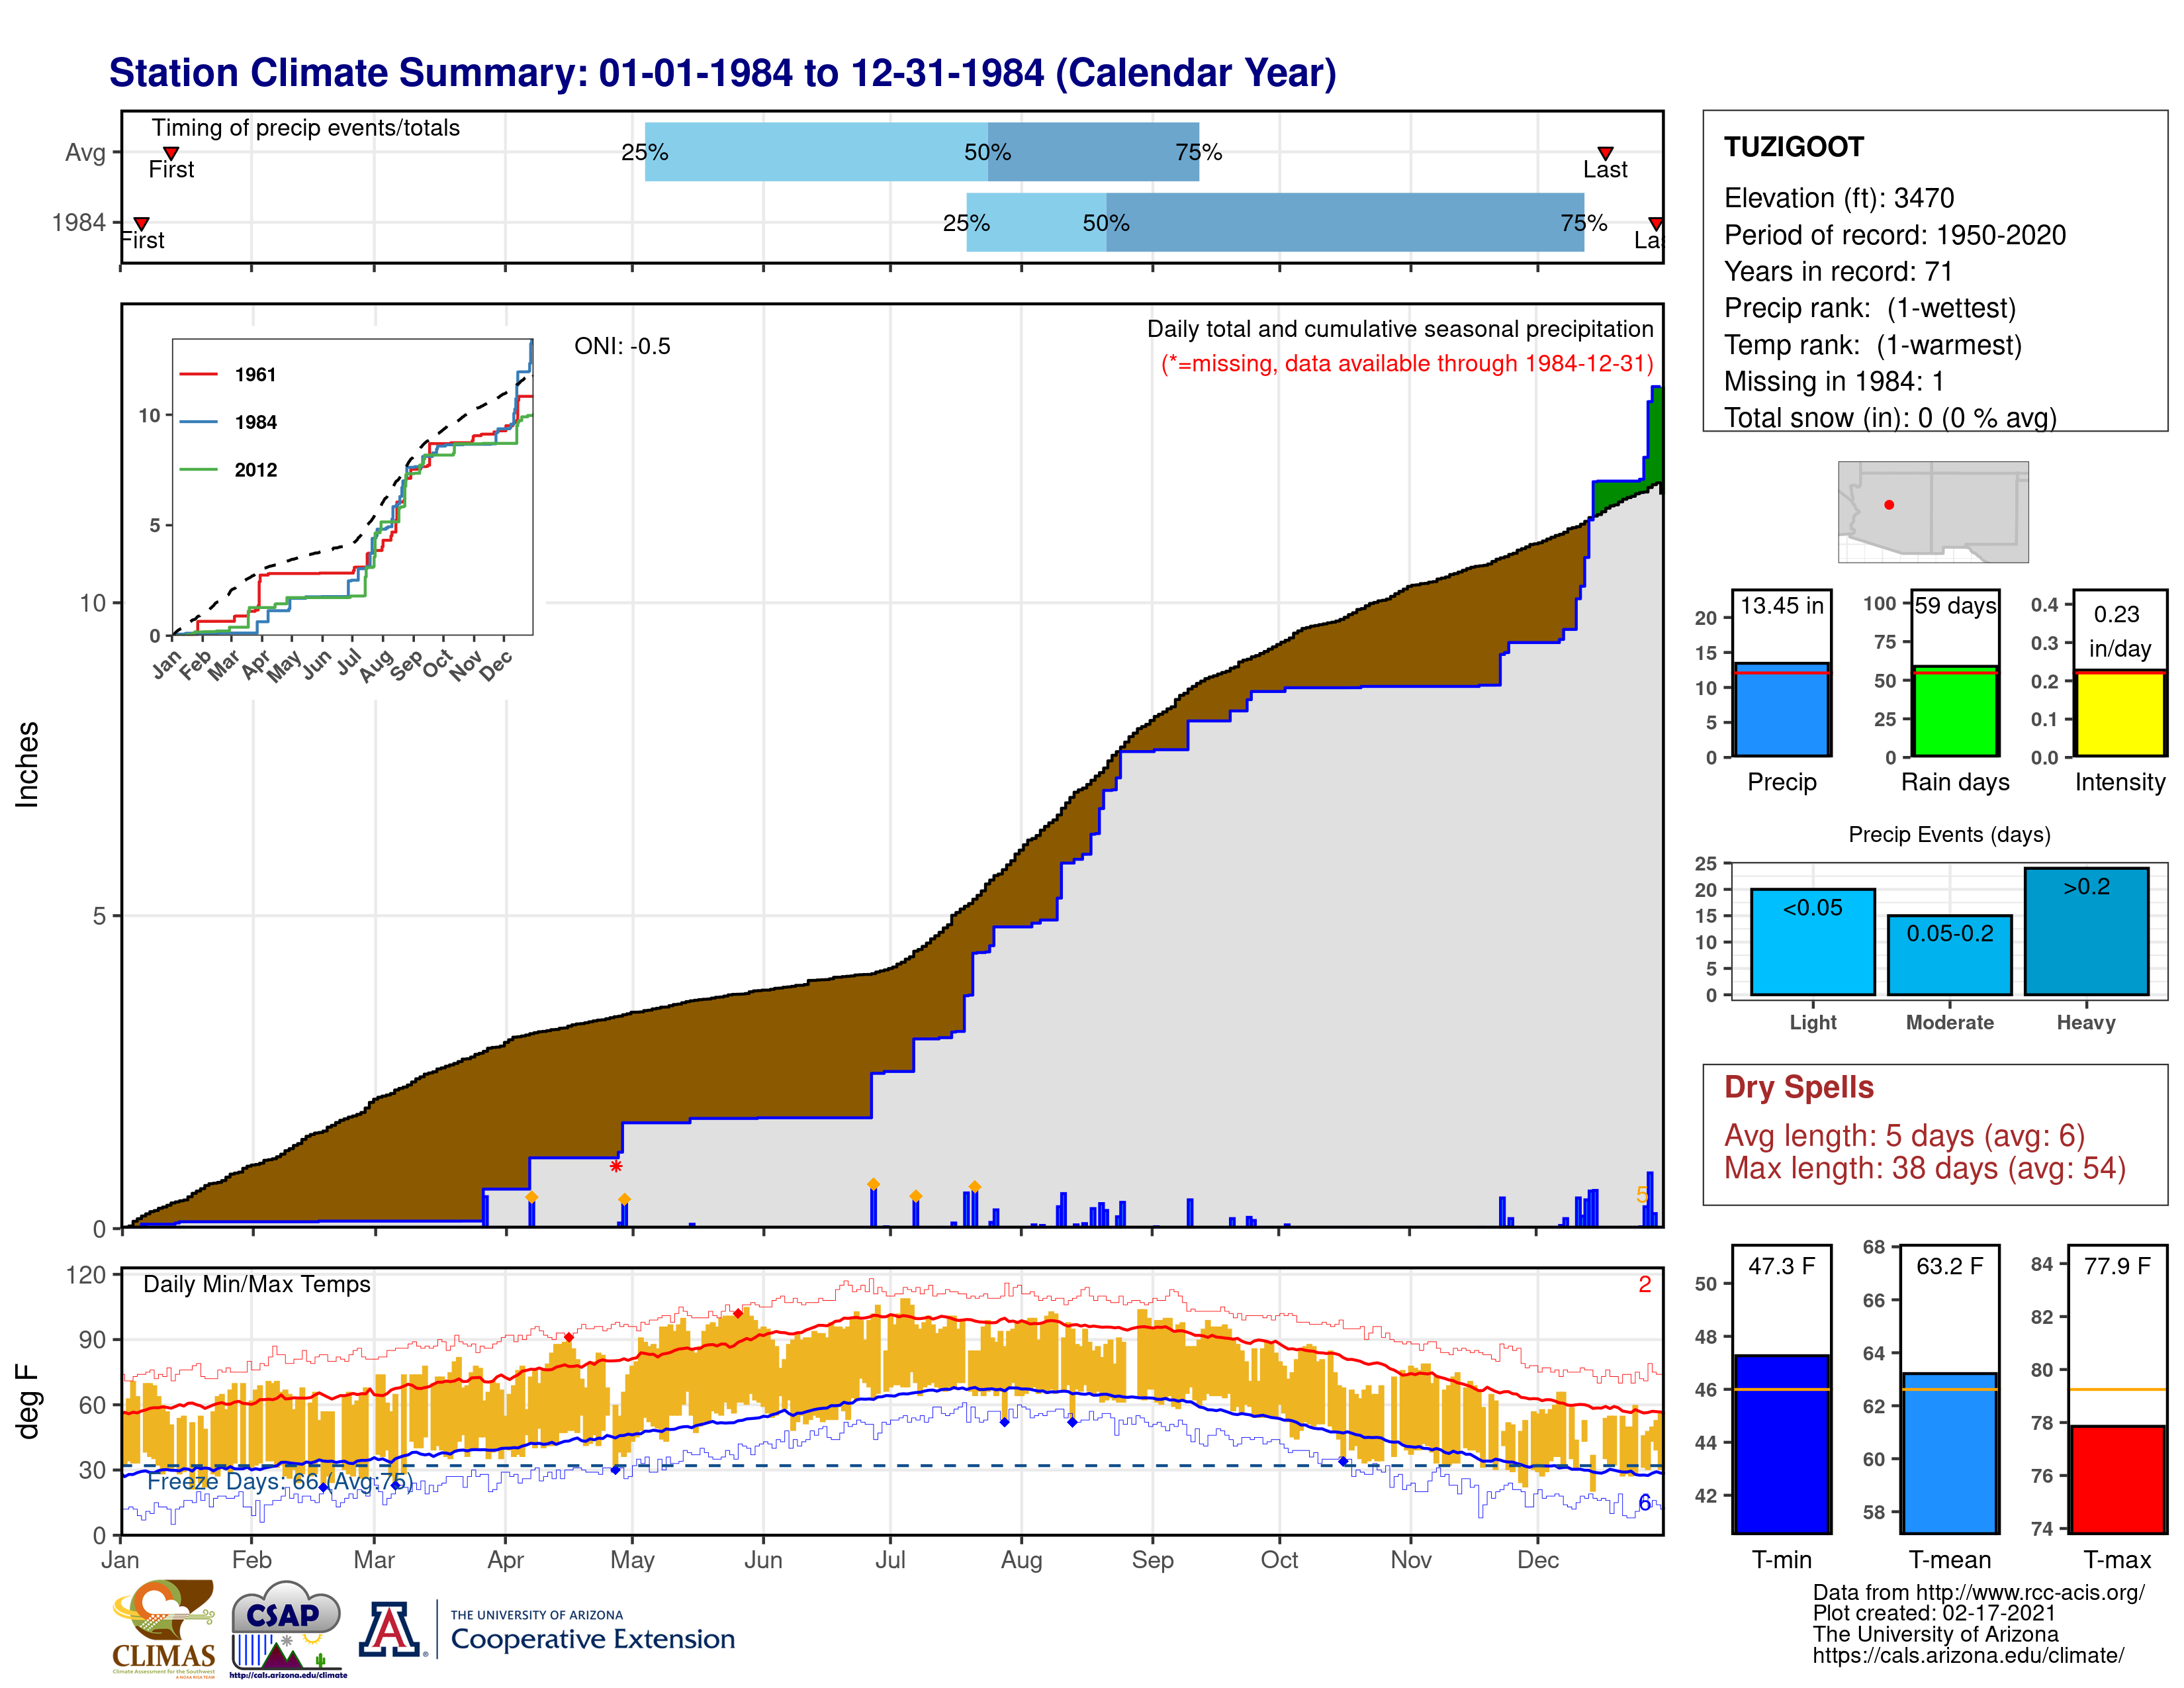Click the blue T-min bar

1781,1444
